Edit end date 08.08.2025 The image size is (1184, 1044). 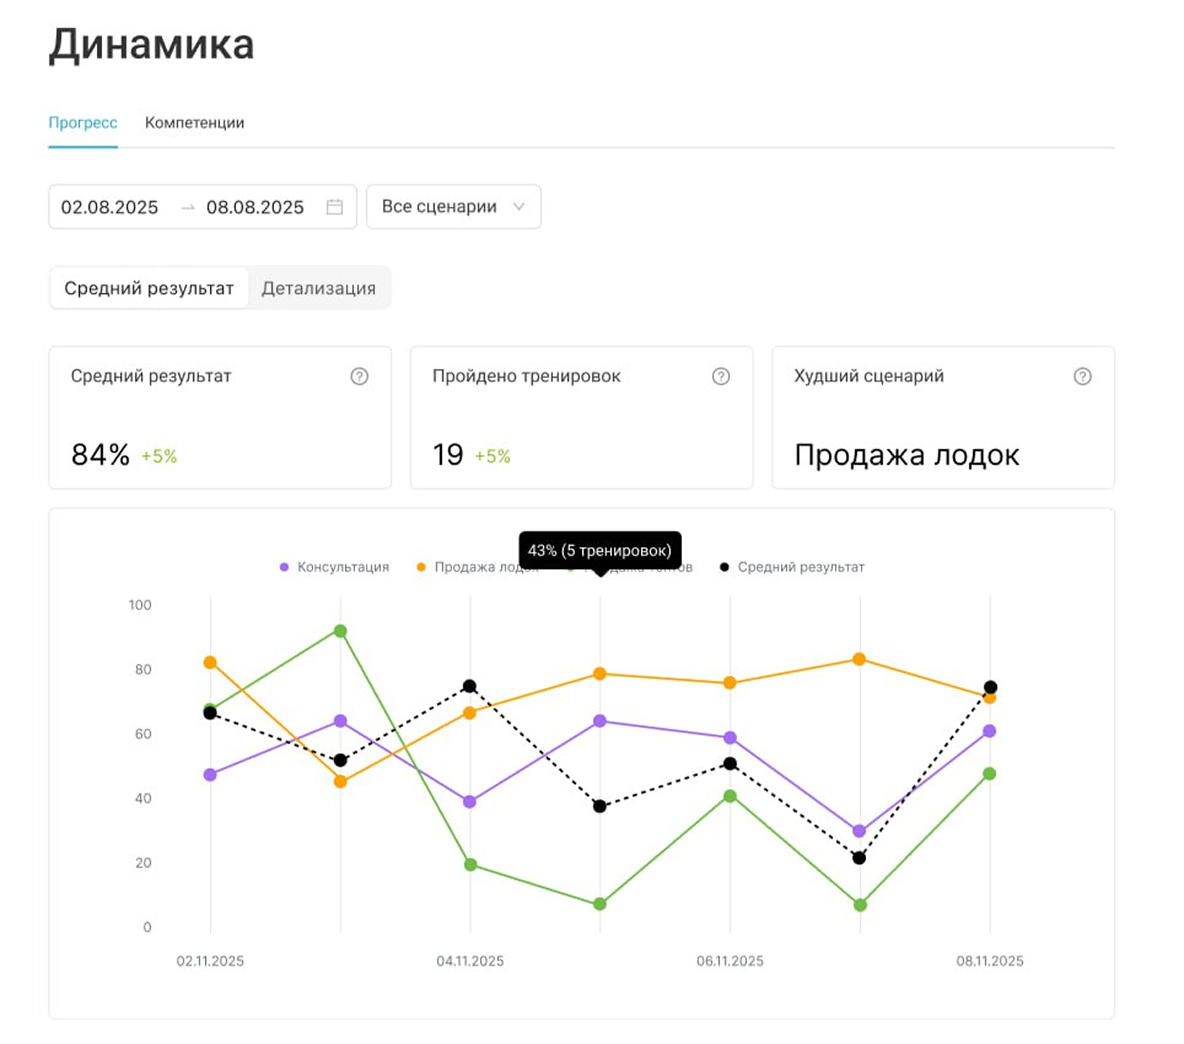[x=255, y=207]
